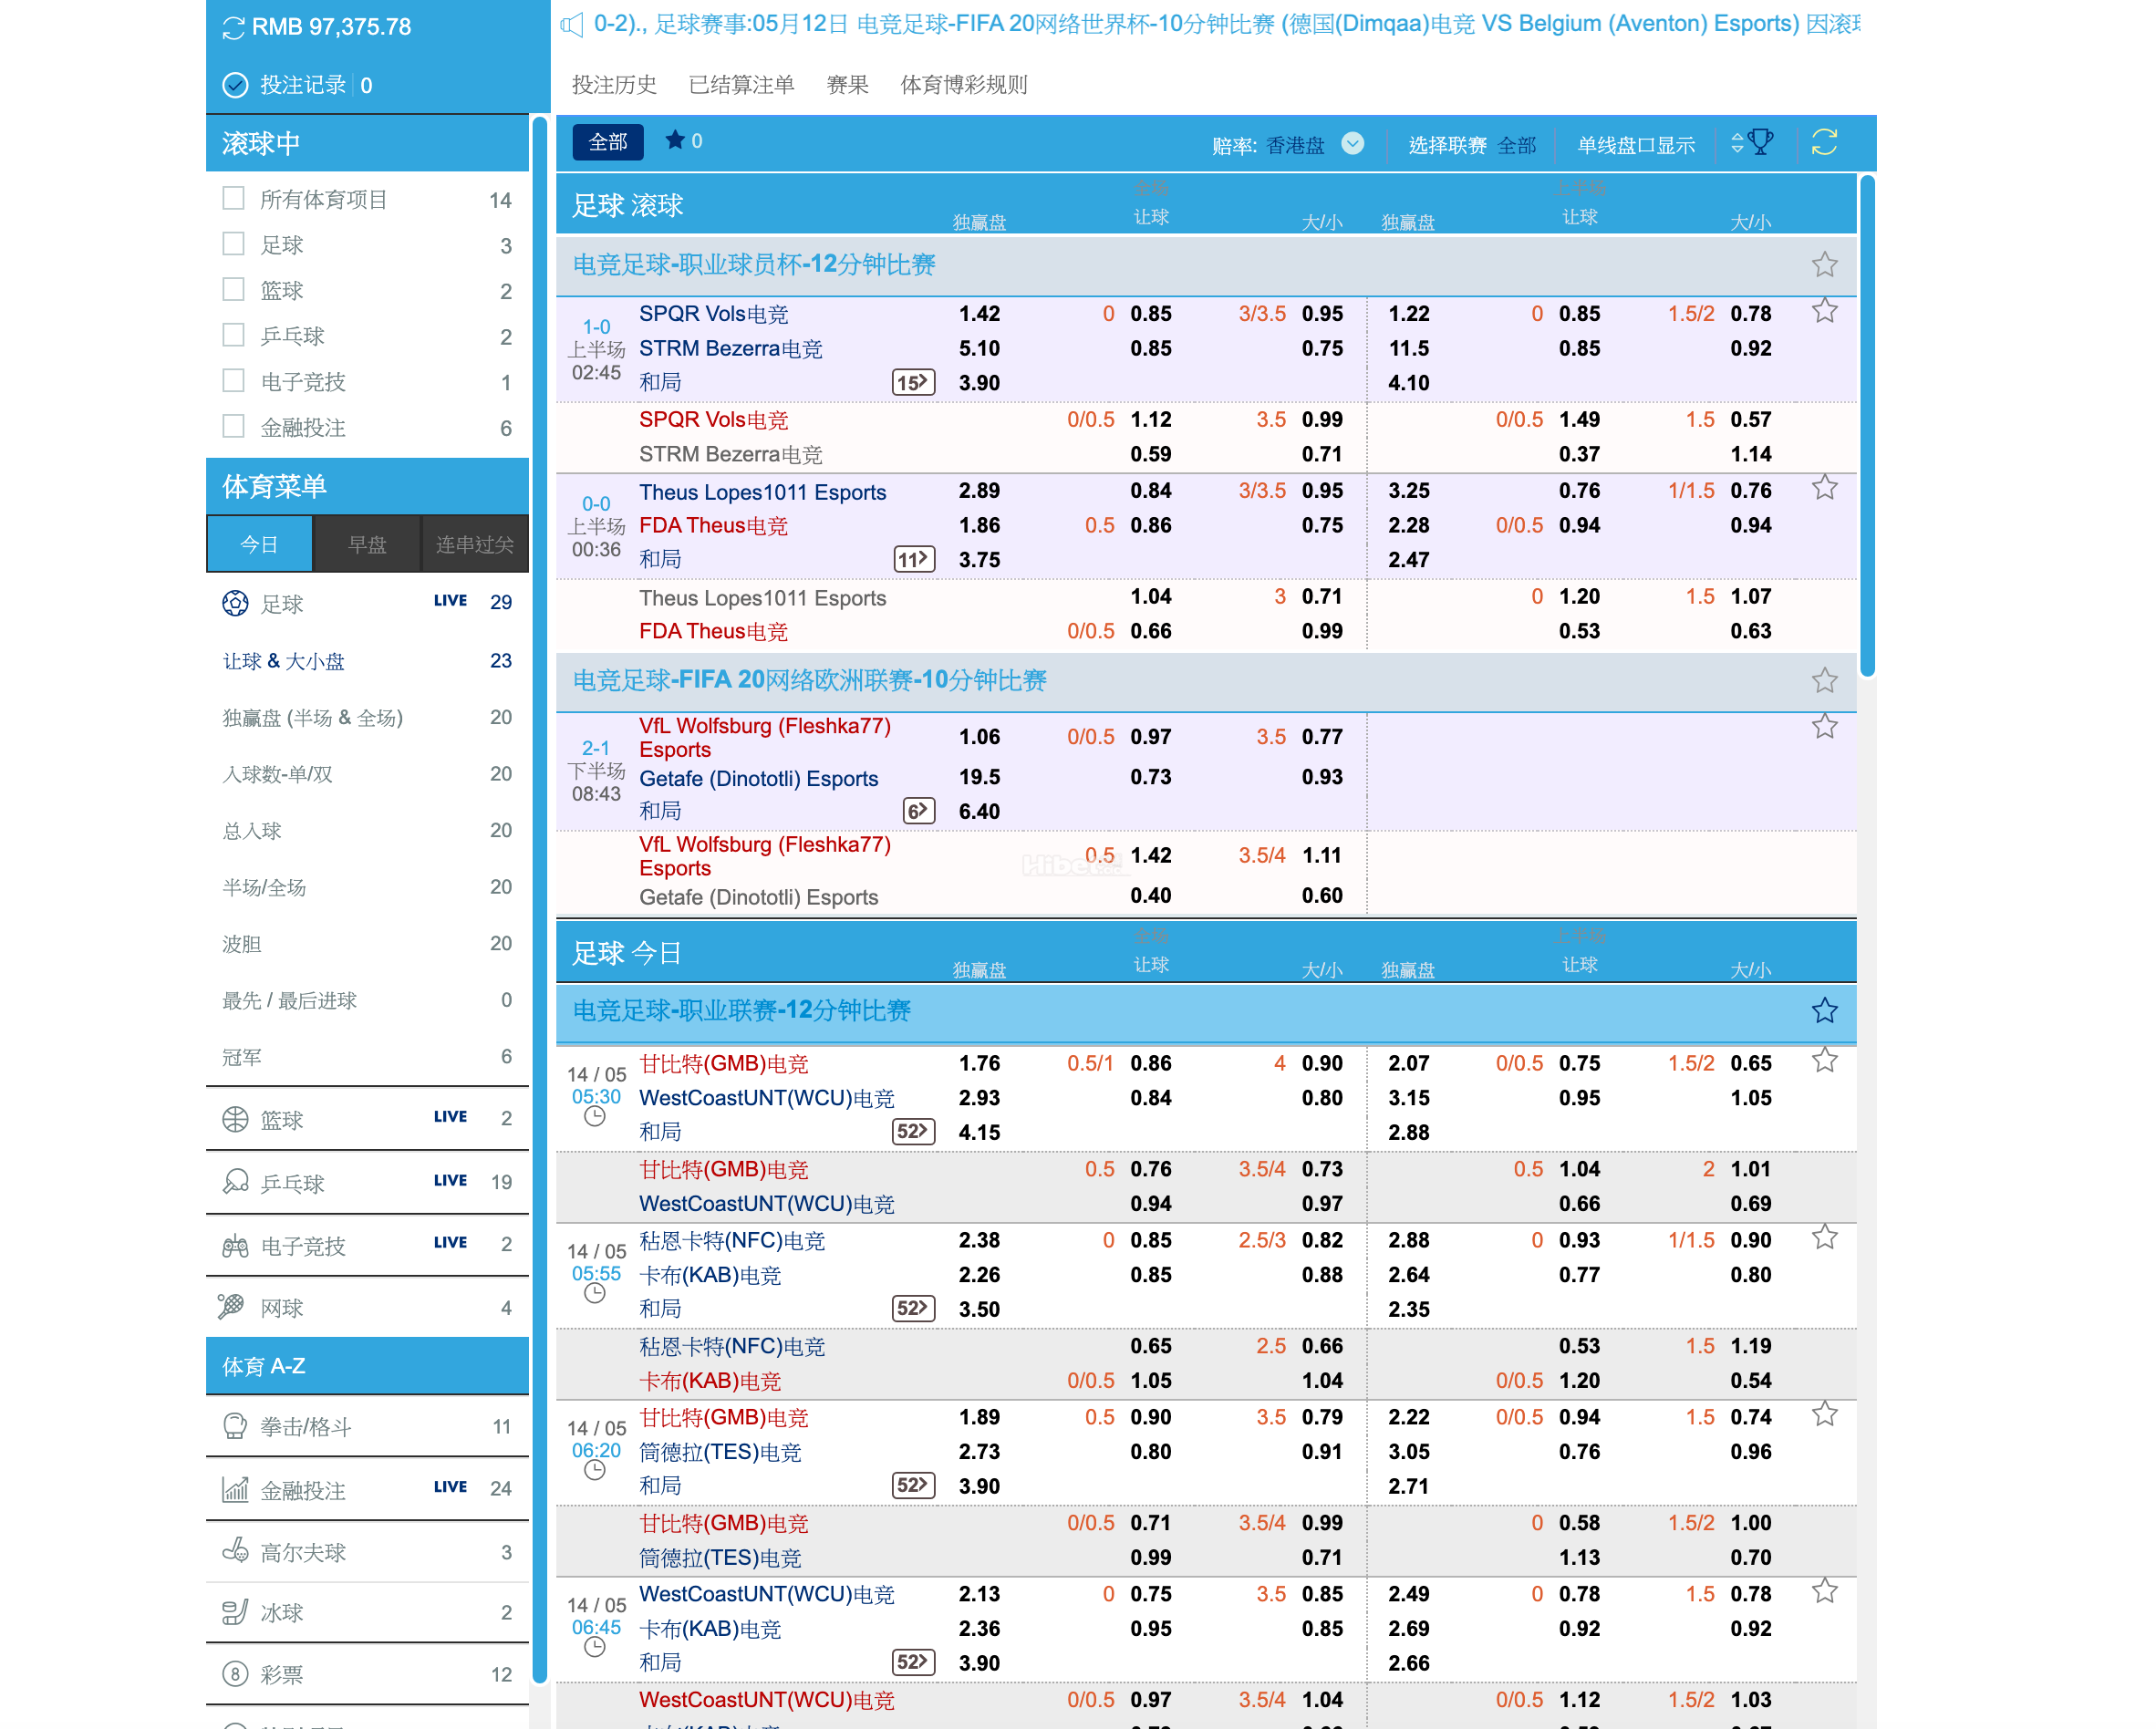The width and height of the screenshot is (2156, 1729).
Task: Open the 赔率 香港盘 dropdown
Action: point(1352,144)
